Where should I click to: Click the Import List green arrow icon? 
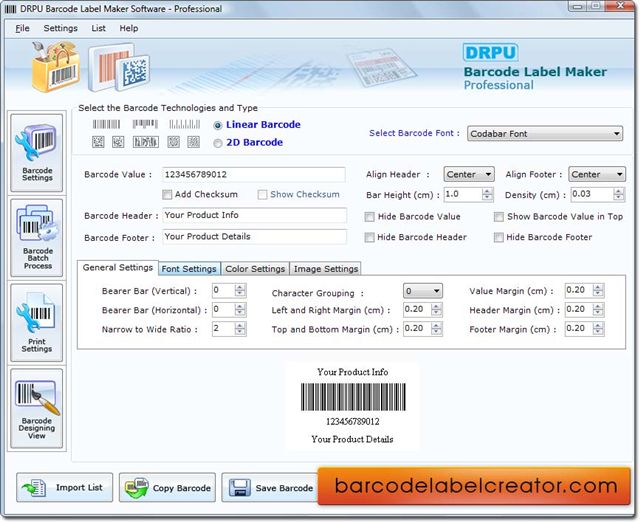pyautogui.click(x=34, y=488)
